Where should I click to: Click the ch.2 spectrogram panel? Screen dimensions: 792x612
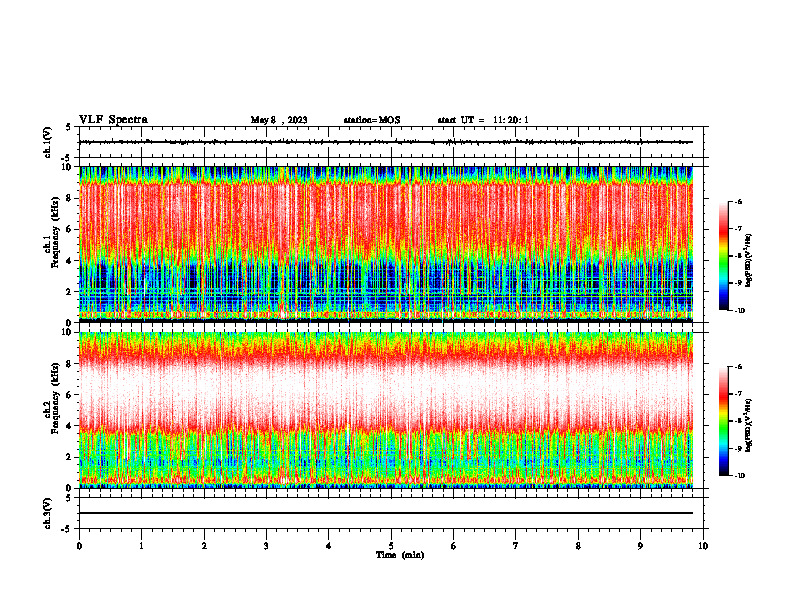(x=386, y=410)
